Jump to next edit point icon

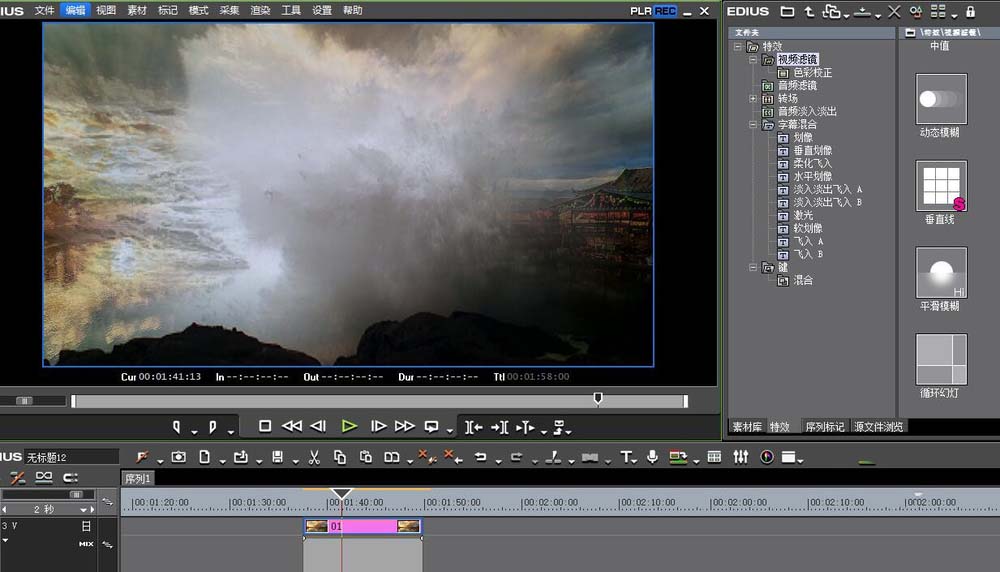(x=499, y=427)
